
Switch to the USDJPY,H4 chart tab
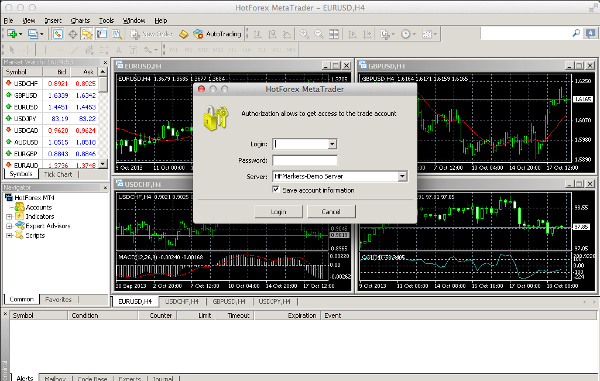click(x=274, y=301)
